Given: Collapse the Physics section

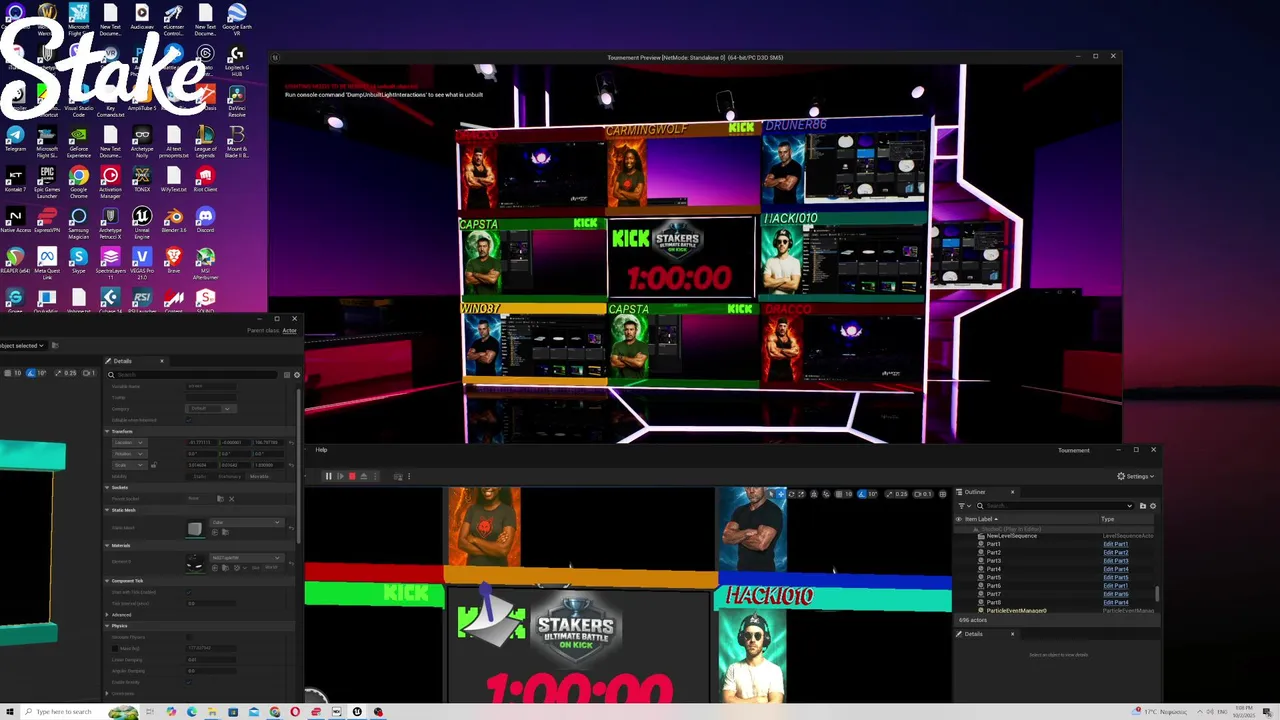Looking at the screenshot, I should [107, 626].
